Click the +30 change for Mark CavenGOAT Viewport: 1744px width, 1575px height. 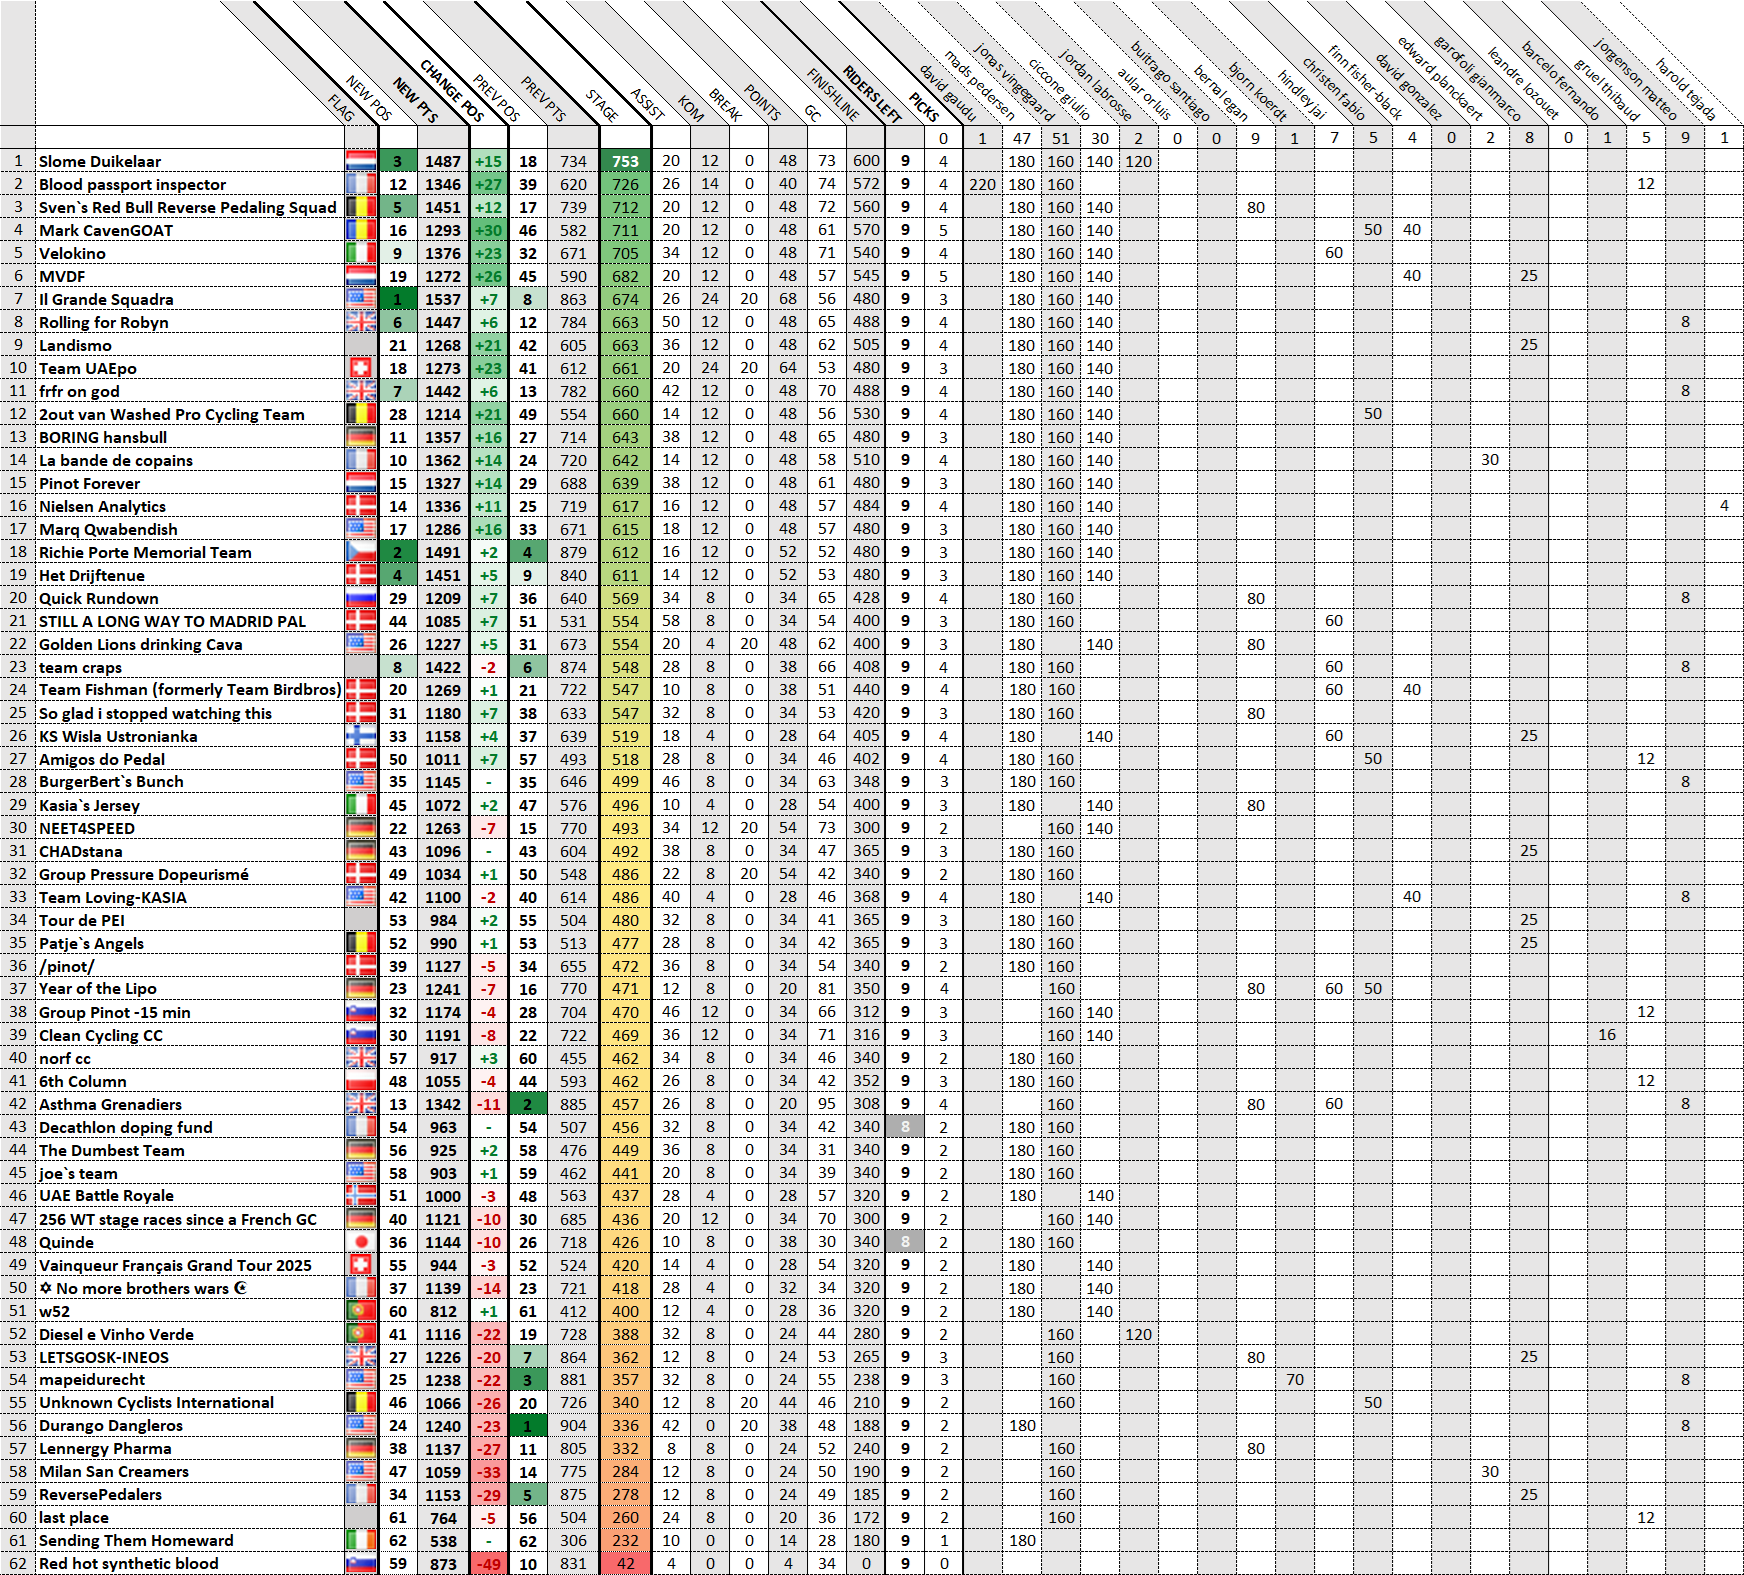[489, 230]
